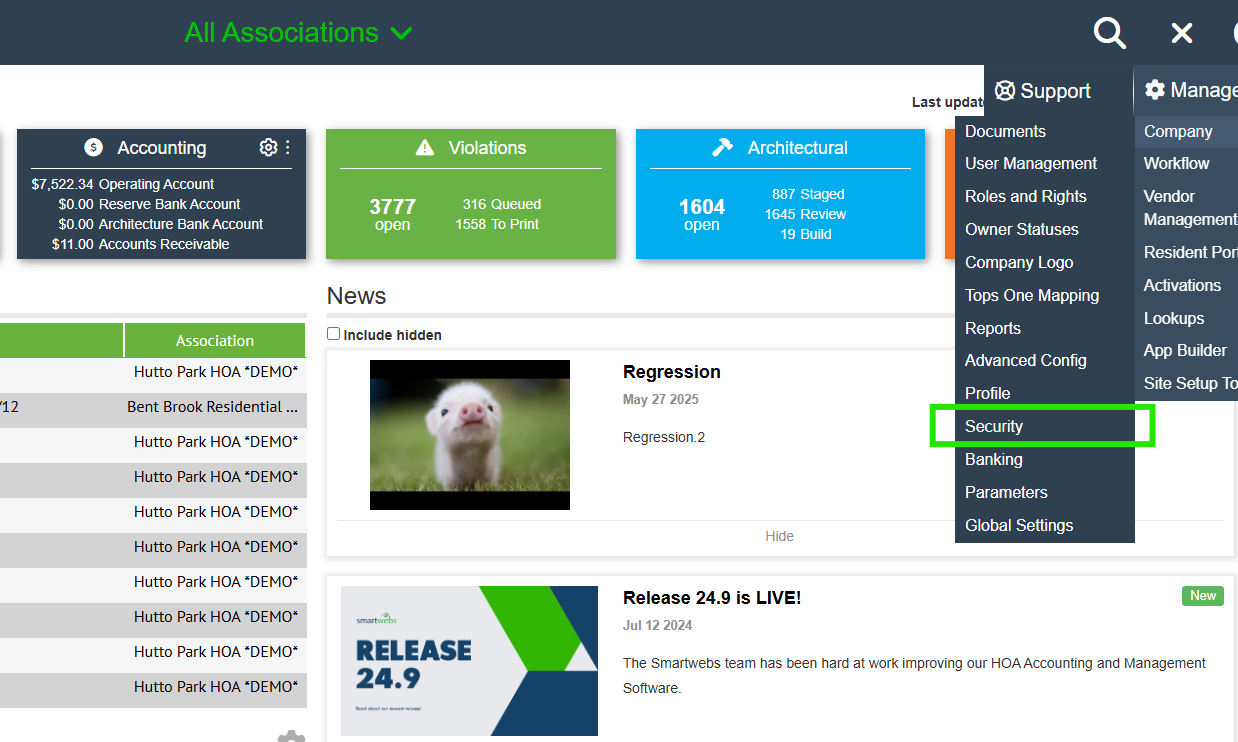Select Security from Support menu
Image resolution: width=1238 pixels, height=742 pixels.
point(993,426)
